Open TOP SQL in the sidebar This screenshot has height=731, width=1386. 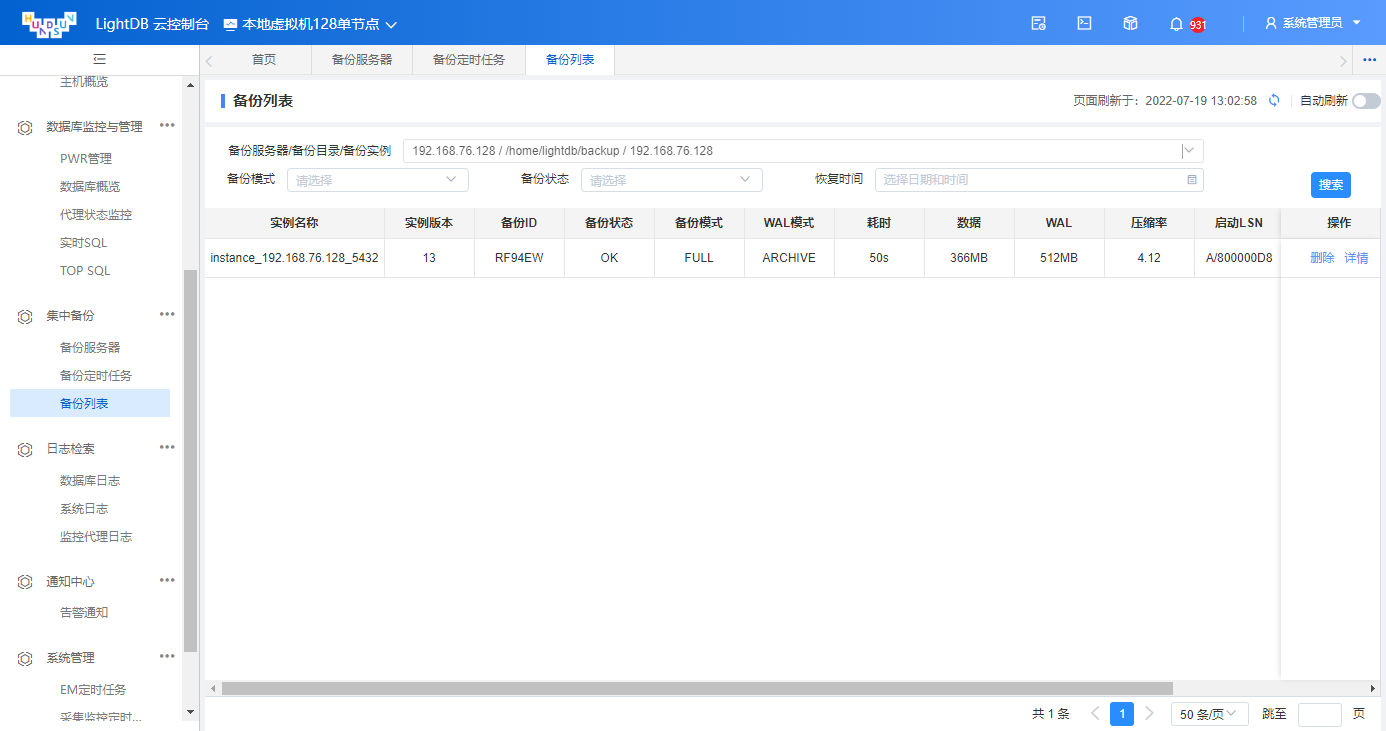85,271
